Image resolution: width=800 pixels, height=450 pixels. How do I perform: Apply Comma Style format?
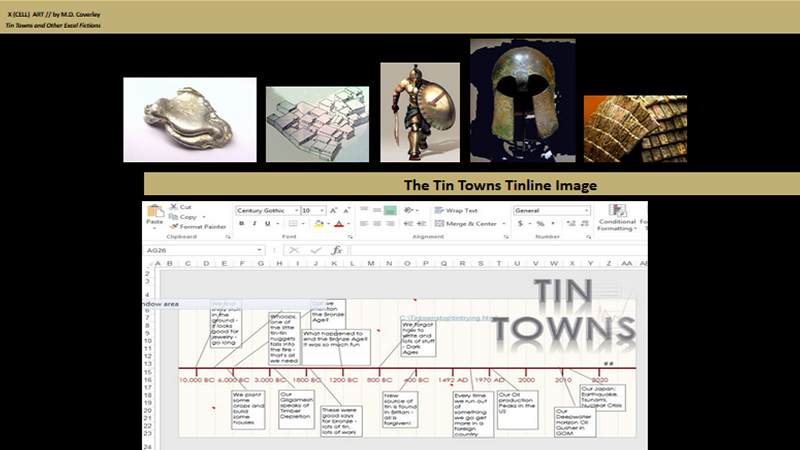click(x=553, y=223)
